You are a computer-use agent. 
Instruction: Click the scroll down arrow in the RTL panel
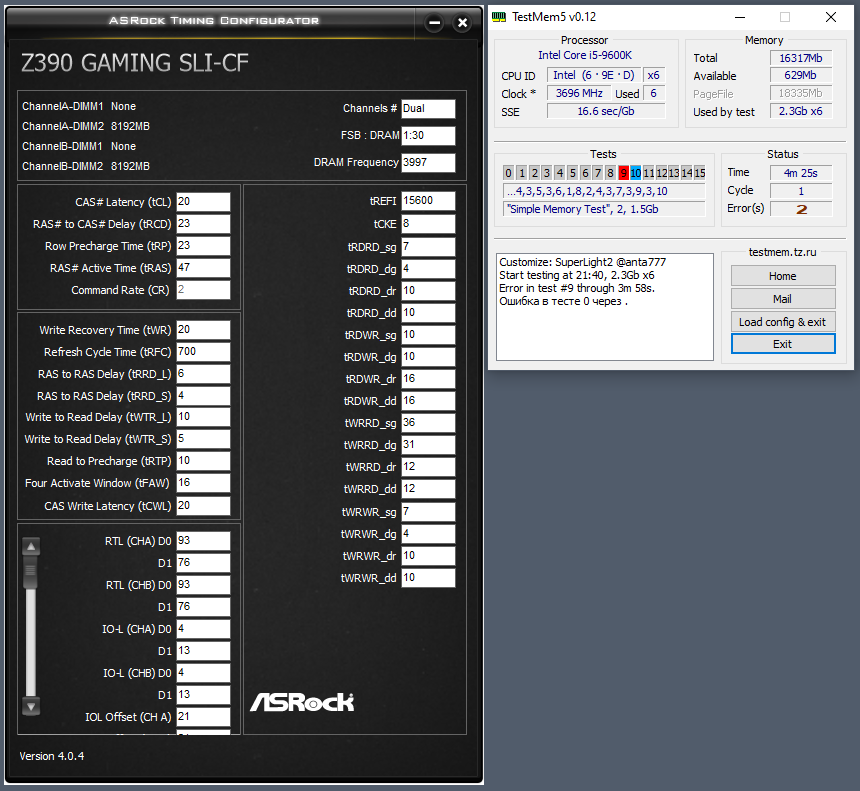[31, 707]
